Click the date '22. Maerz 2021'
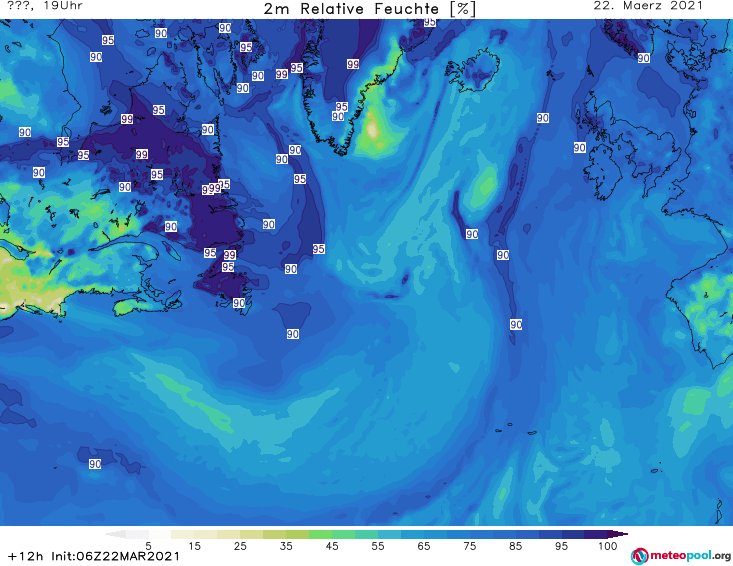Viewport: 733px width, 566px height. 648,6
